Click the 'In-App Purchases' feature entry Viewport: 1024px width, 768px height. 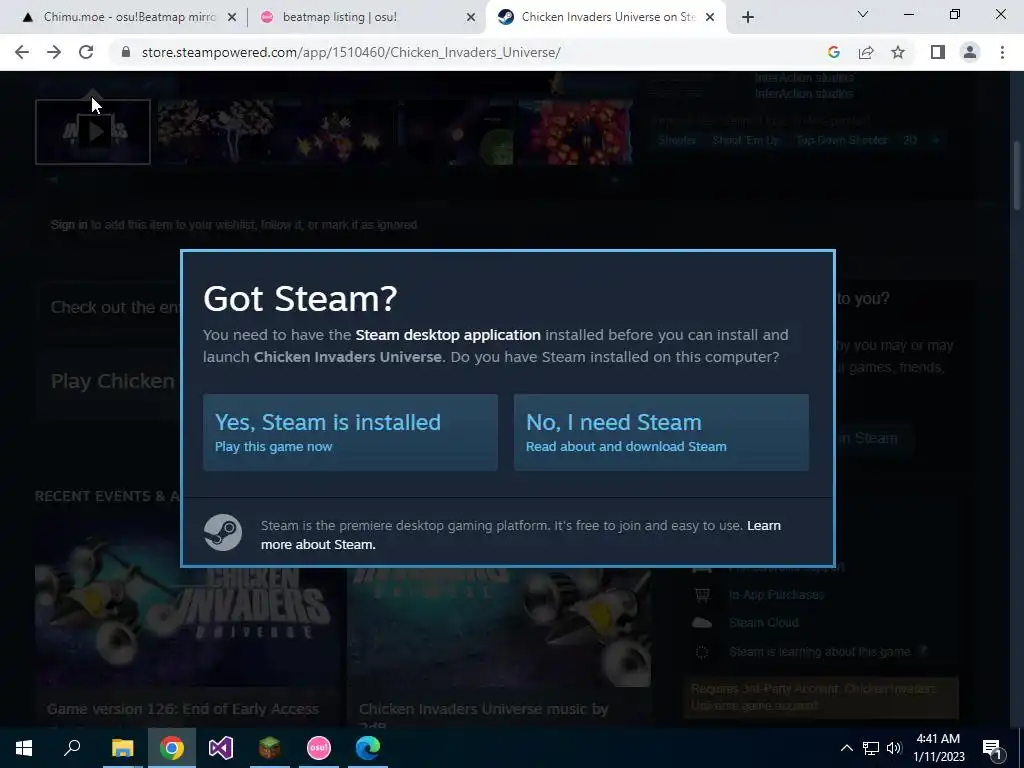(776, 595)
